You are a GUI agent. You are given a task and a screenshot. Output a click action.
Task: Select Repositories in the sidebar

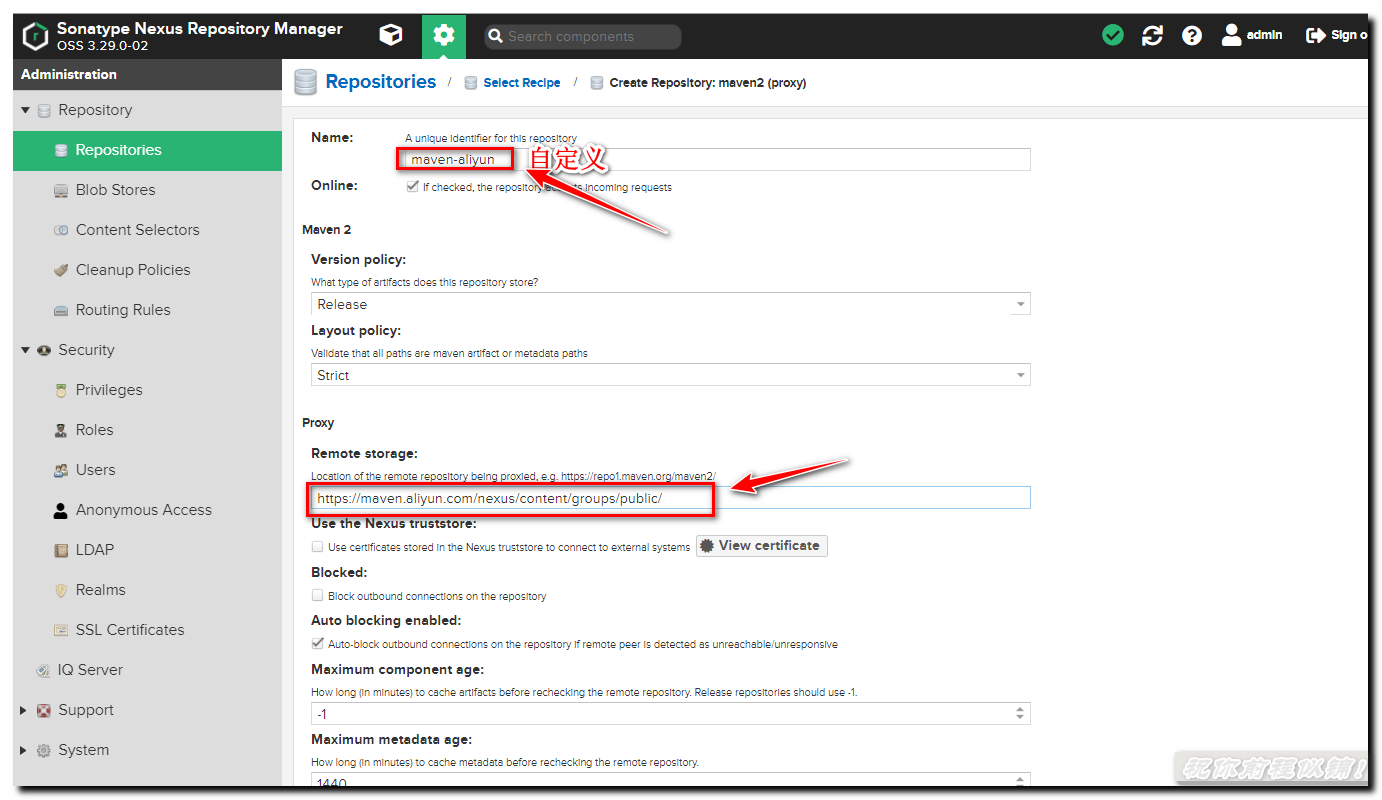tap(147, 150)
